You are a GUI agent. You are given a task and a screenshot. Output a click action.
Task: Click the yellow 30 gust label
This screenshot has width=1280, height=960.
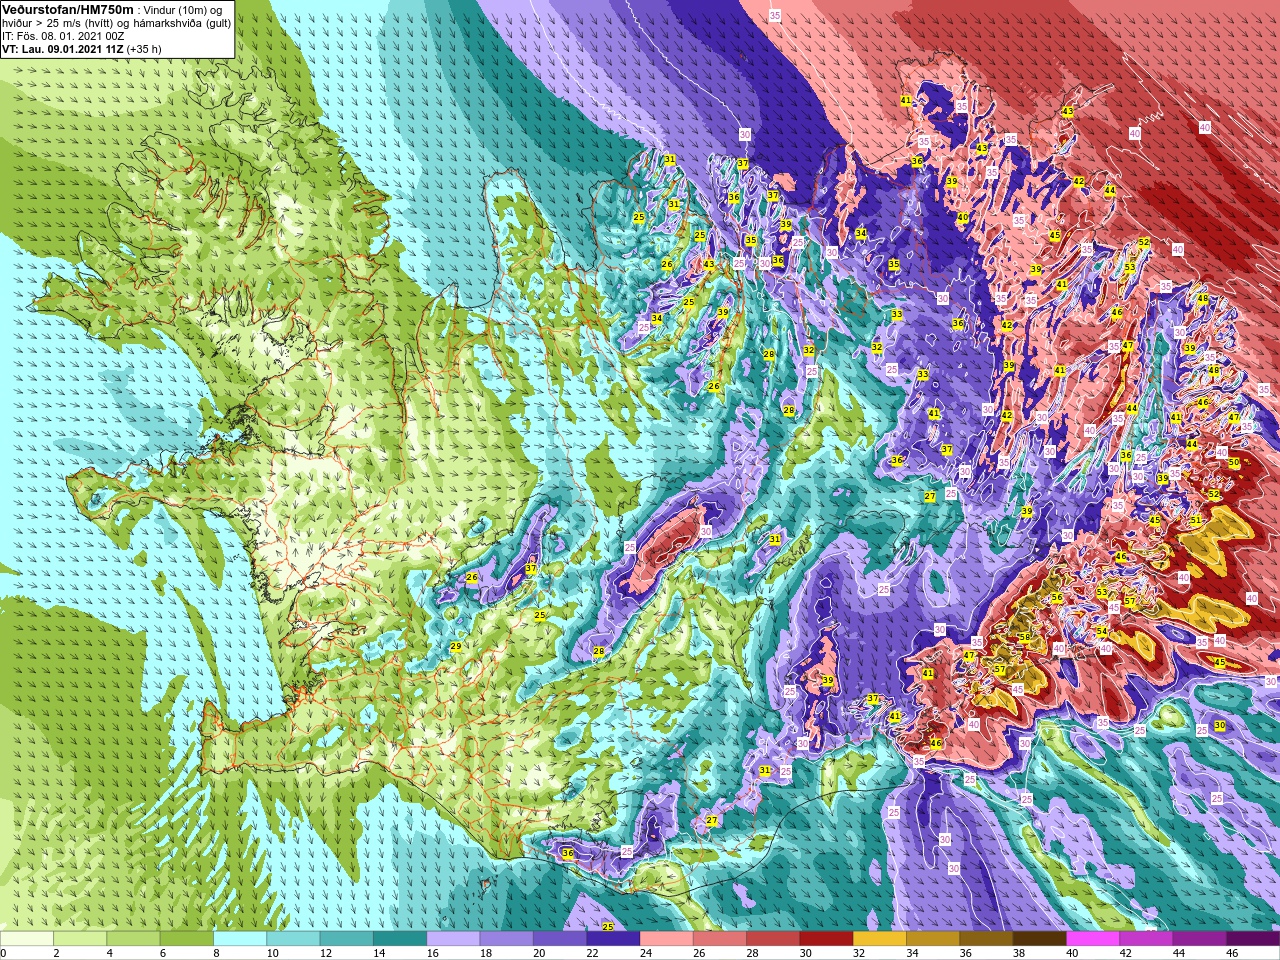[x=1220, y=725]
